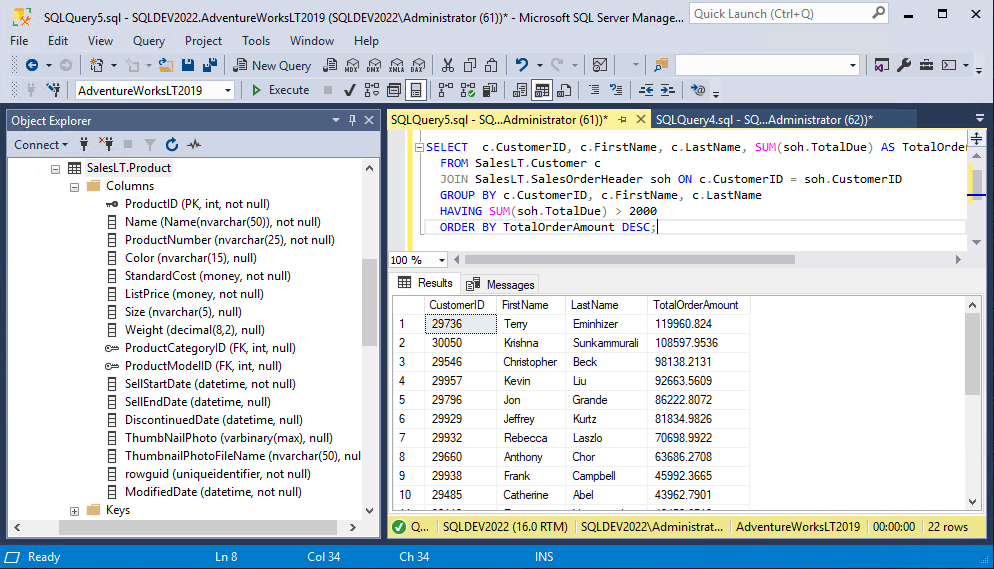Click the Save floppy disk icon

coord(188,65)
